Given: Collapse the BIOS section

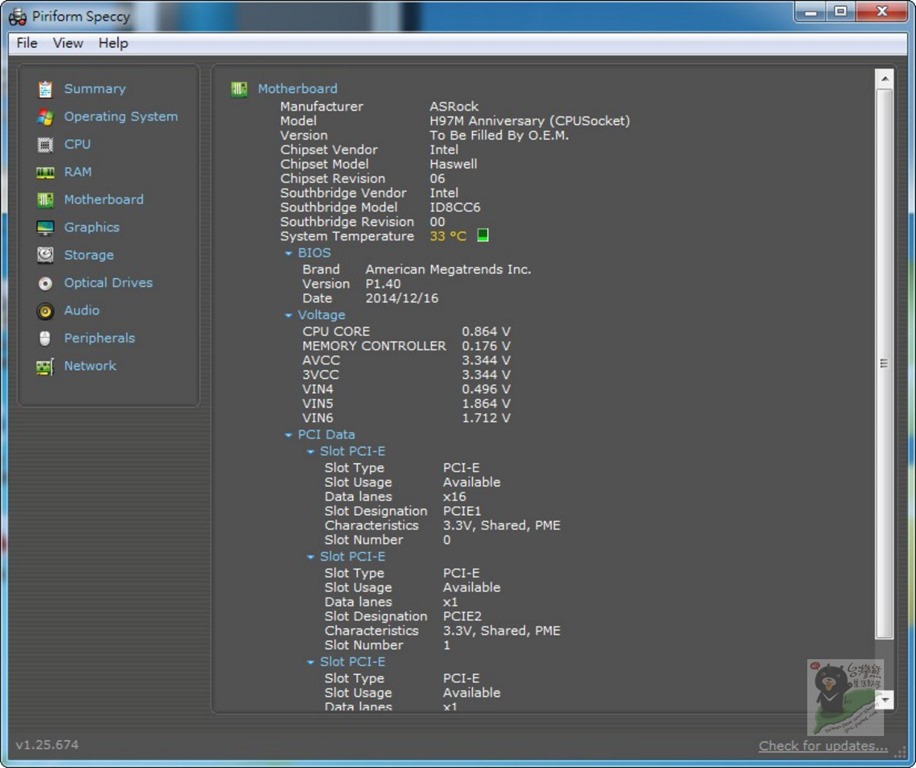Looking at the screenshot, I should click(x=289, y=254).
